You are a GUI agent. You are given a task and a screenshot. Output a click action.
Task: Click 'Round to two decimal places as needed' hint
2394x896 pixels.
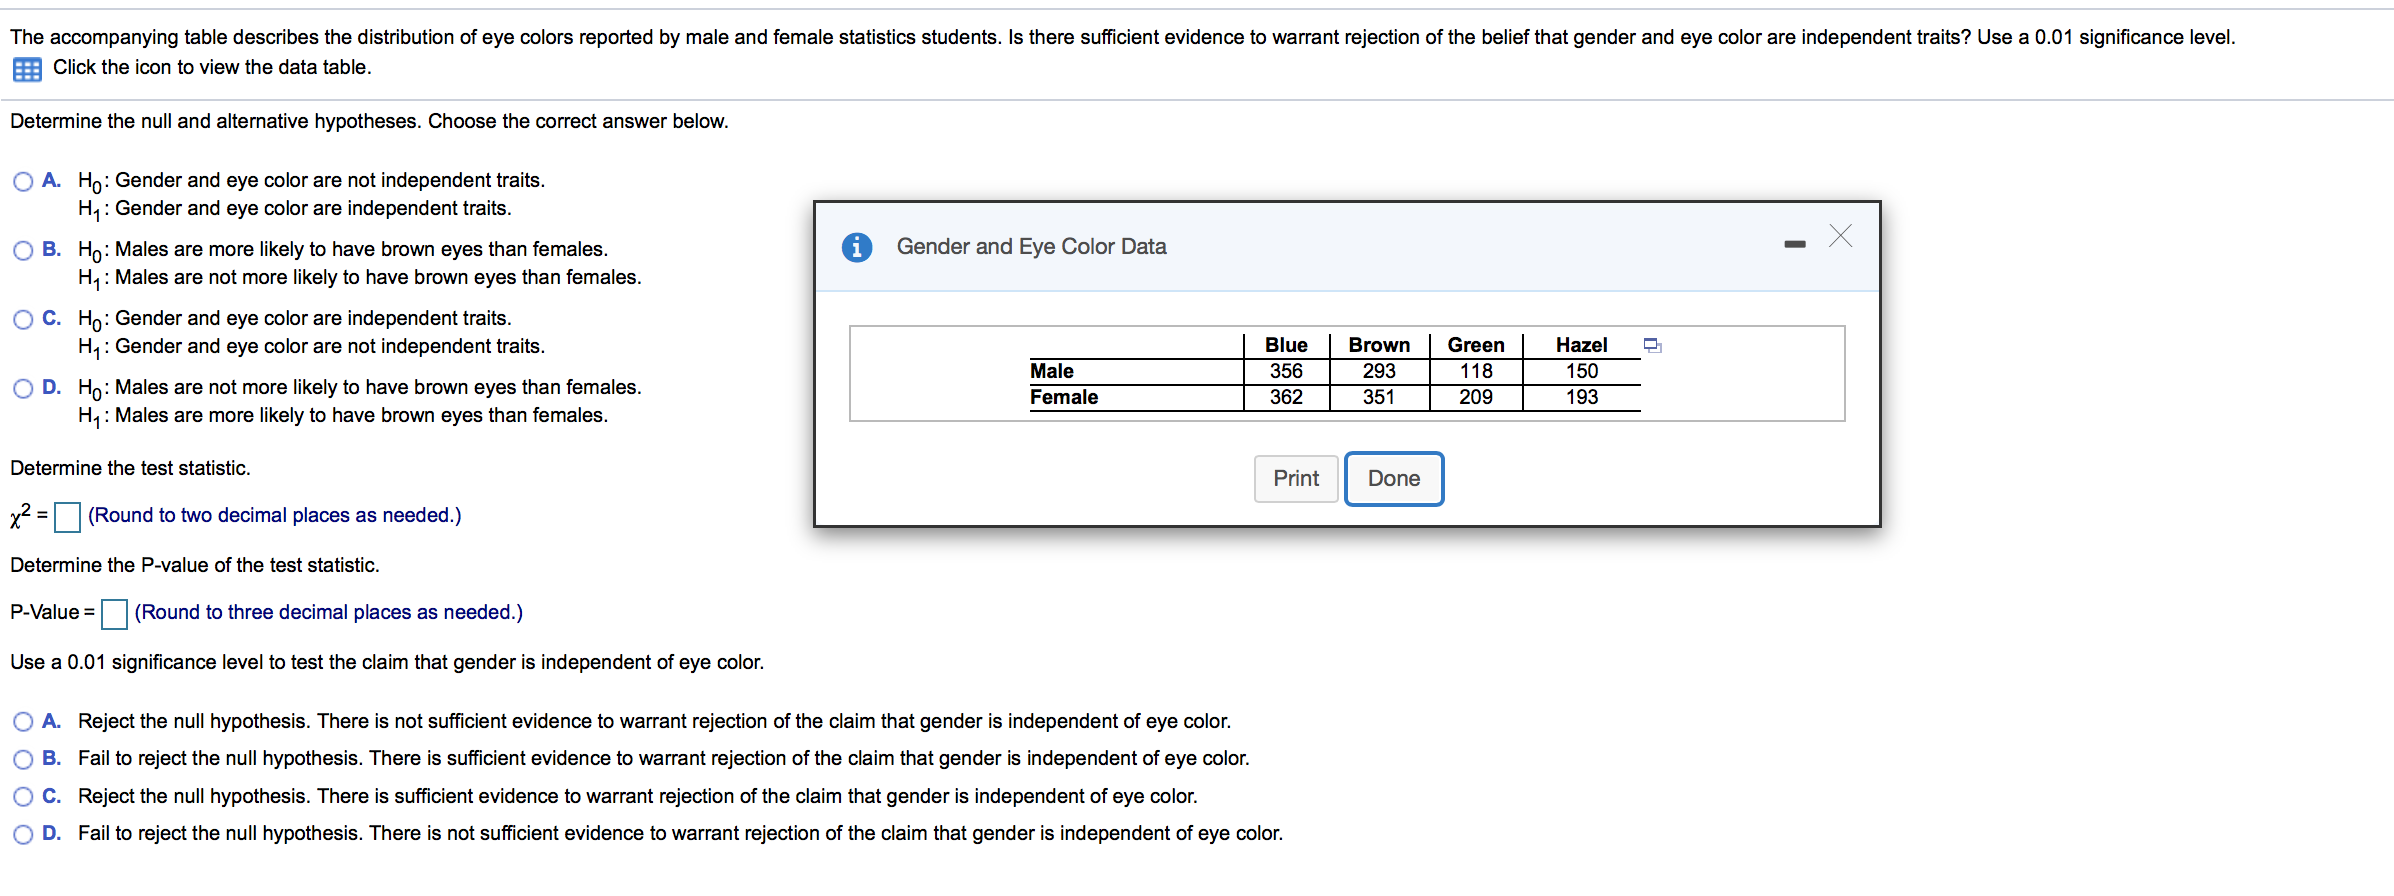(275, 515)
